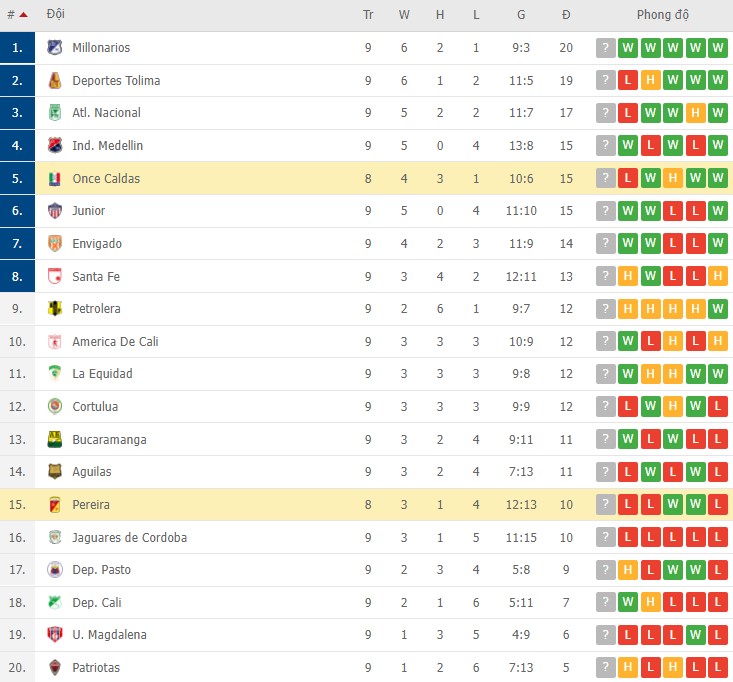Click the Deportes Tolima team logo
733x682 pixels.
pyautogui.click(x=55, y=81)
